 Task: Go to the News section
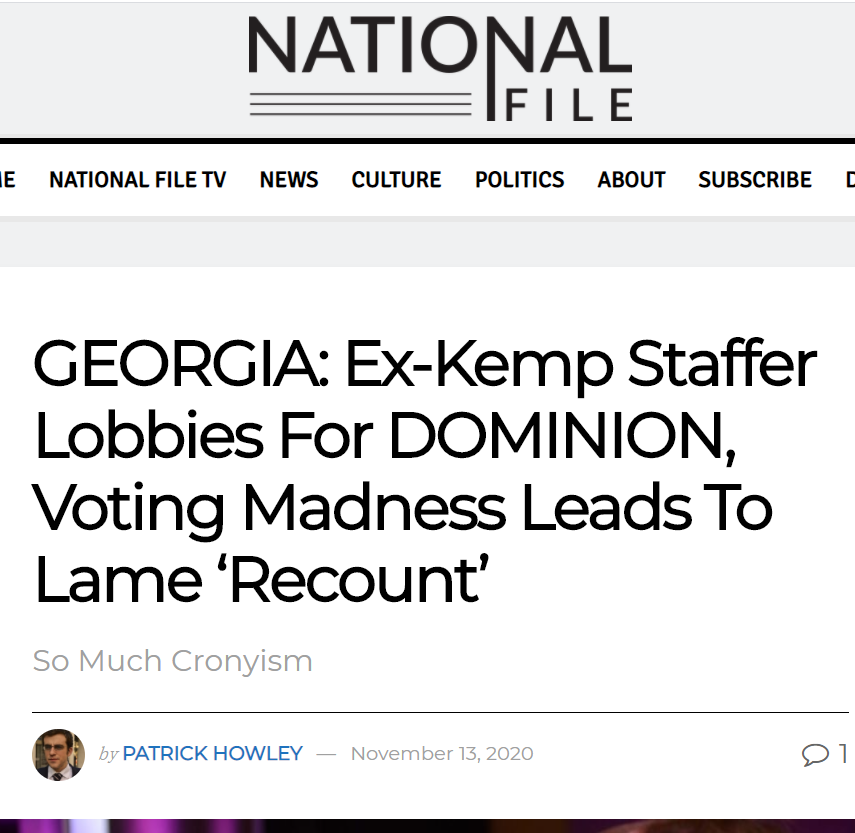[x=289, y=180]
